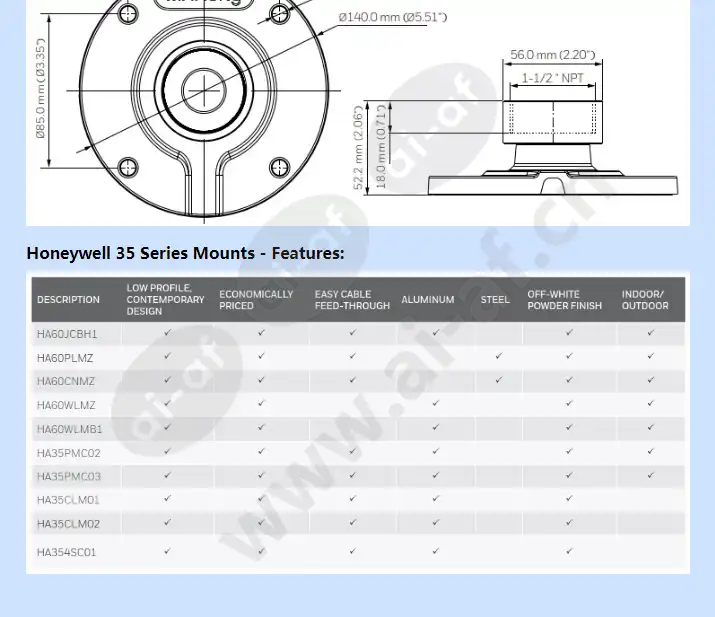Click the HA60PLMZ model name

(x=65, y=358)
